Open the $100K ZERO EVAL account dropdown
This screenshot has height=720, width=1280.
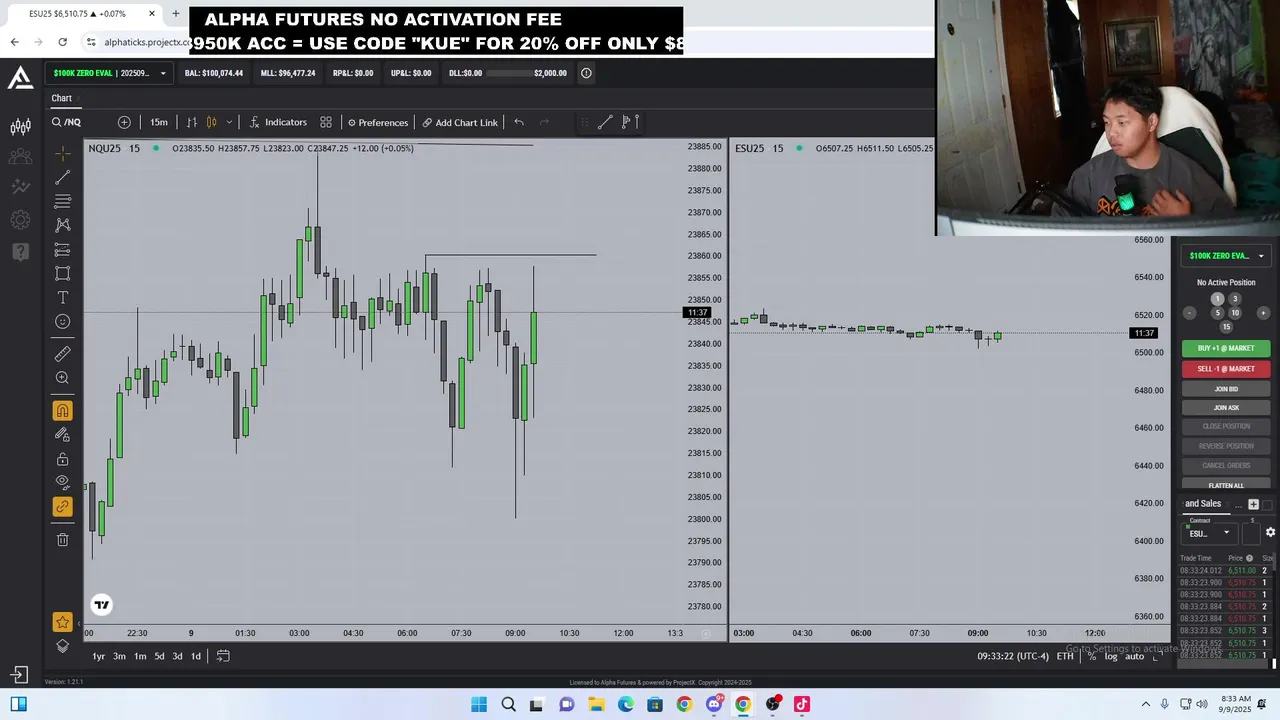pos(109,73)
